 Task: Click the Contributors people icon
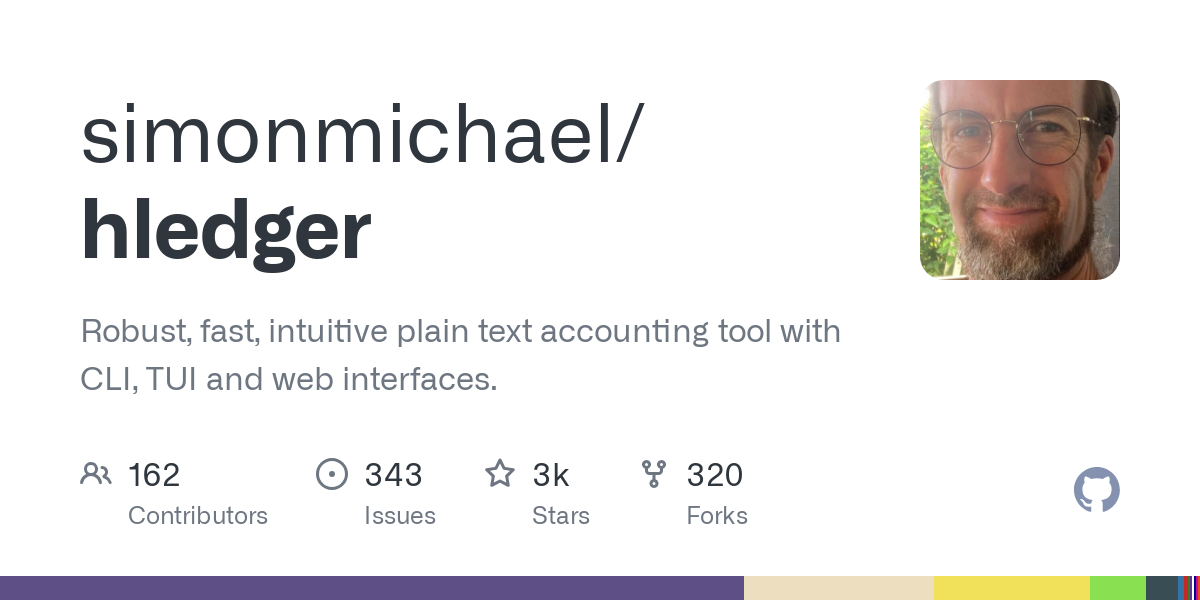coord(96,474)
